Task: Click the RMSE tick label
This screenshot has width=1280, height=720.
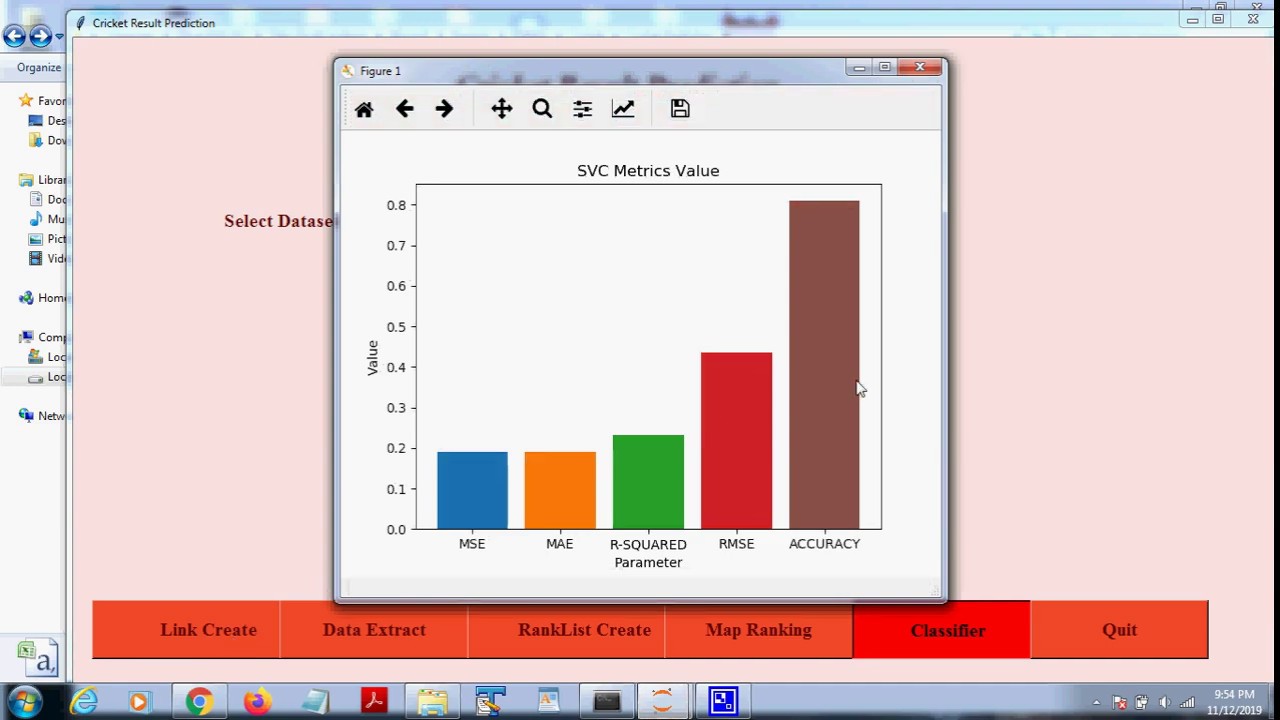Action: point(736,544)
